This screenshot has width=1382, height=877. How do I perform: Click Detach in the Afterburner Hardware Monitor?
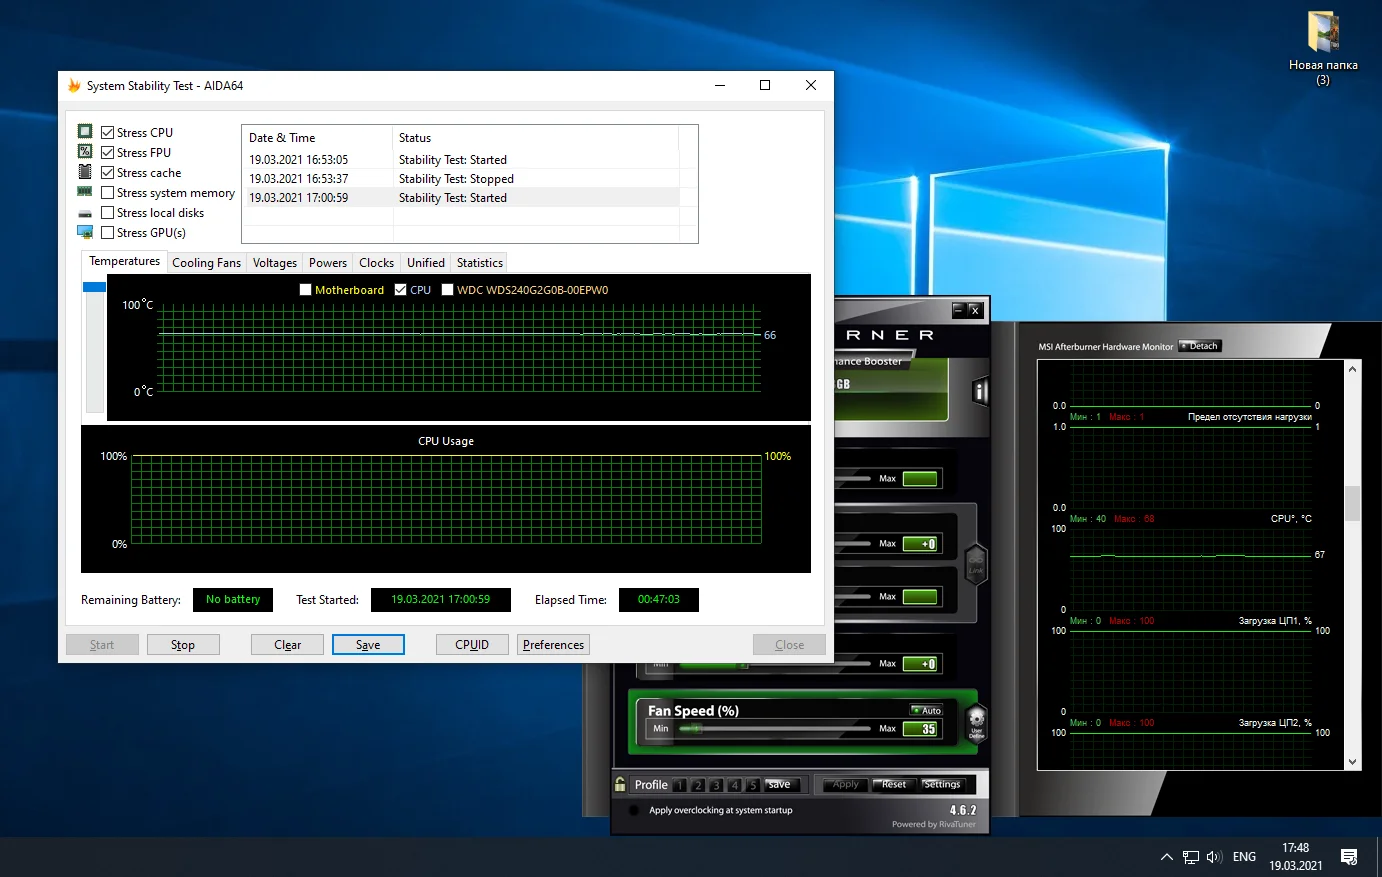pos(1200,346)
